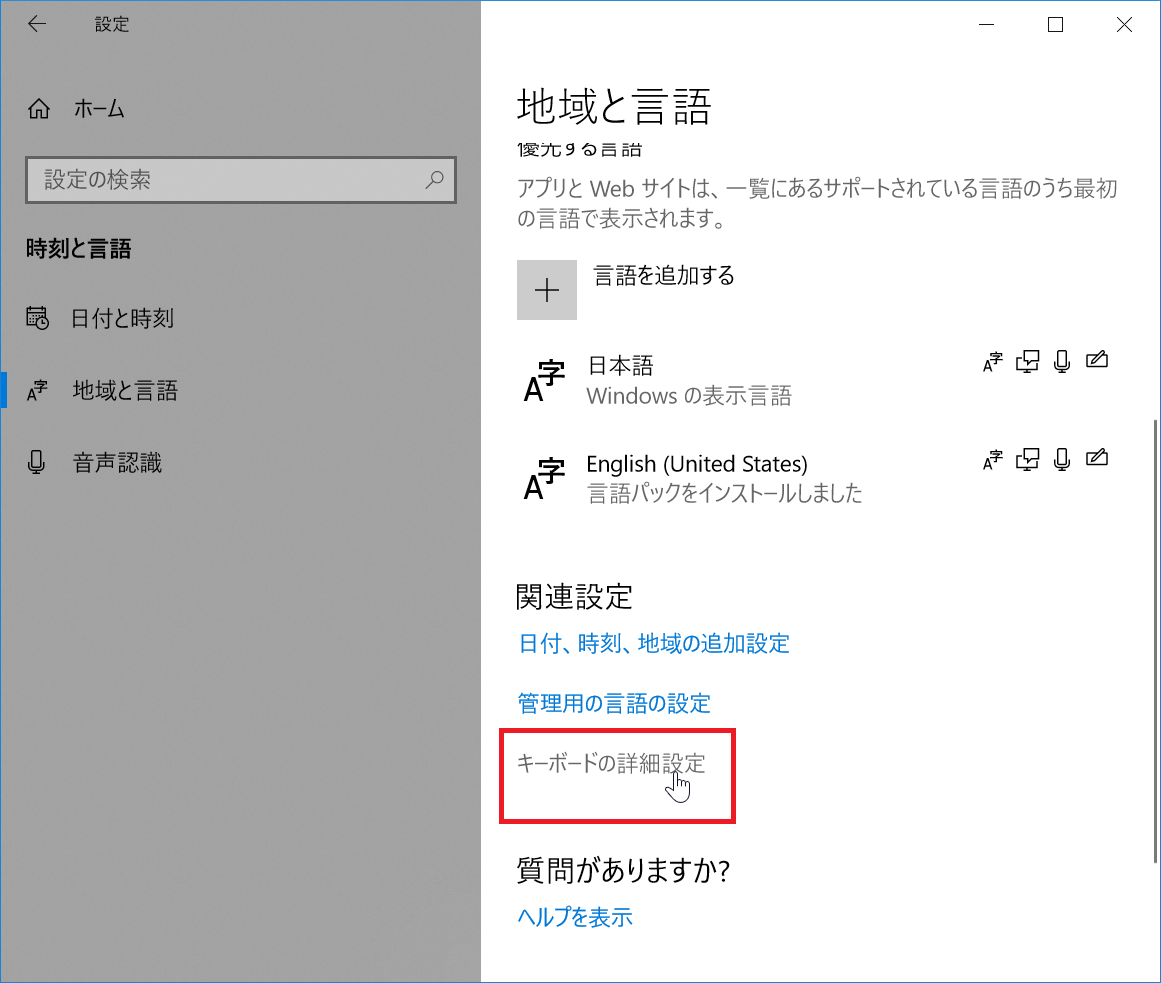Viewport: 1161px width, 983px height.
Task: Click the handwriting icon in the 日本語 row
Action: (1096, 361)
